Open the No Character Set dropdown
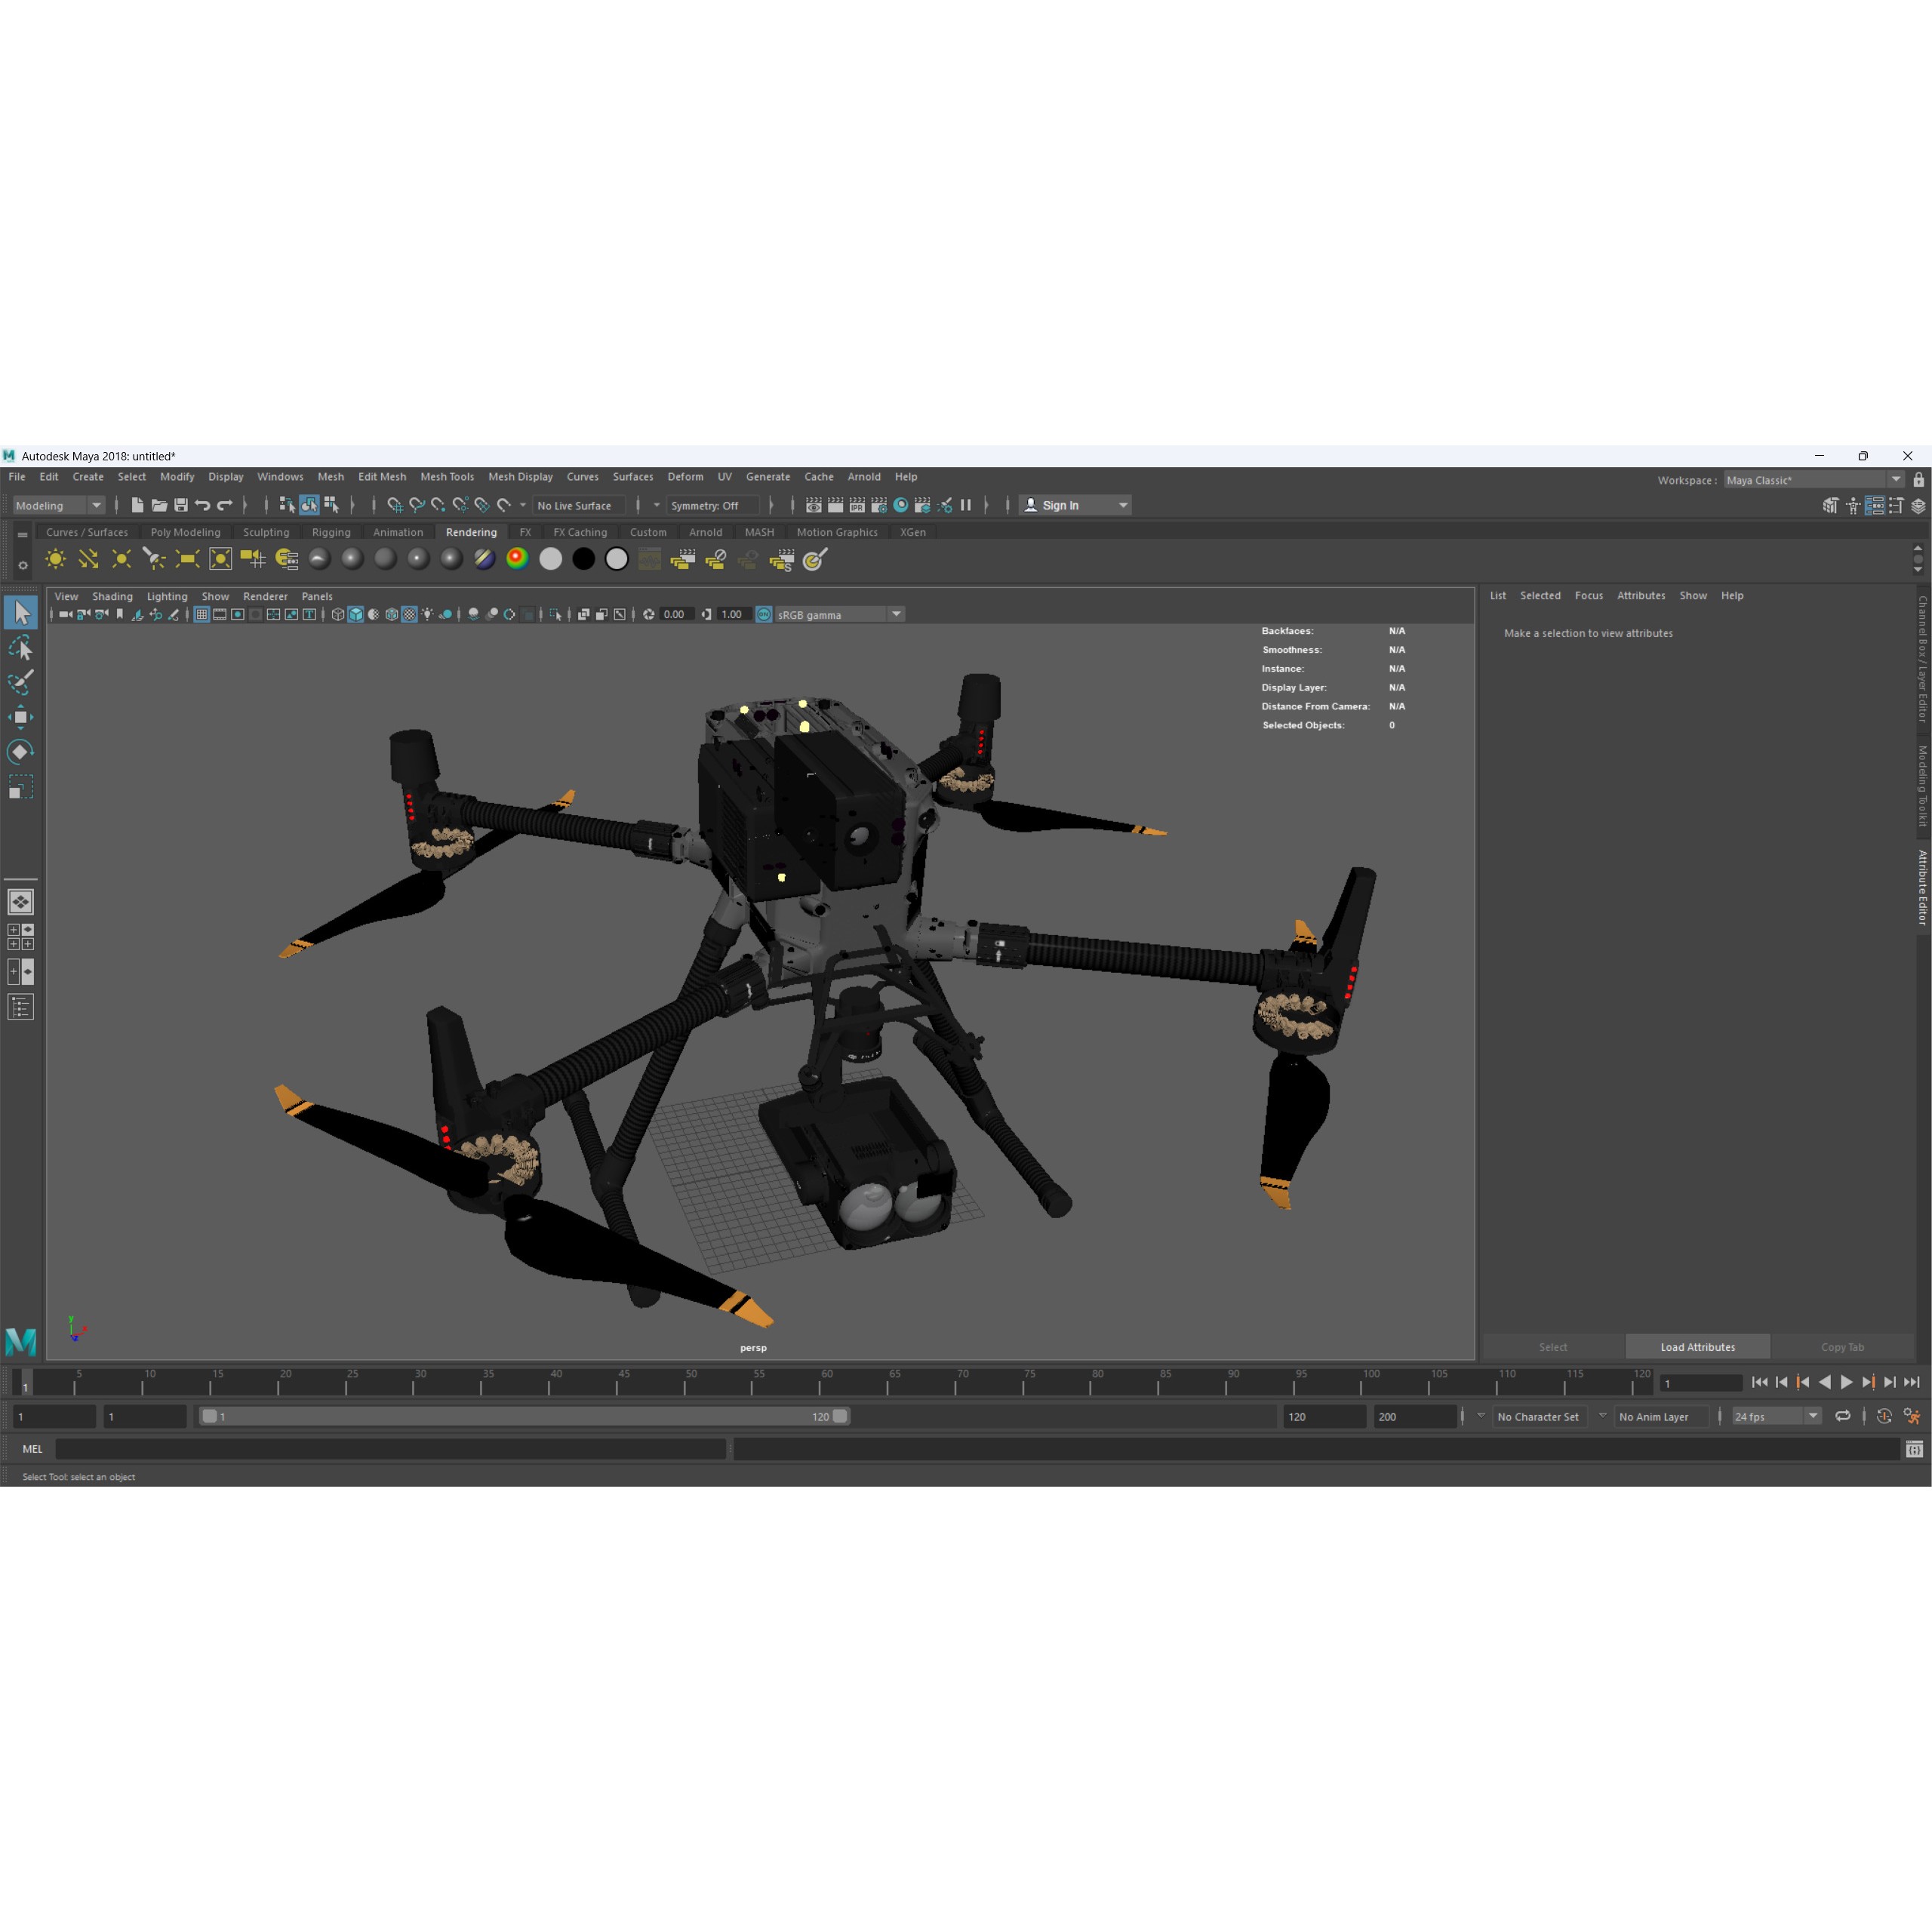The image size is (1932, 1932). 1539,1416
